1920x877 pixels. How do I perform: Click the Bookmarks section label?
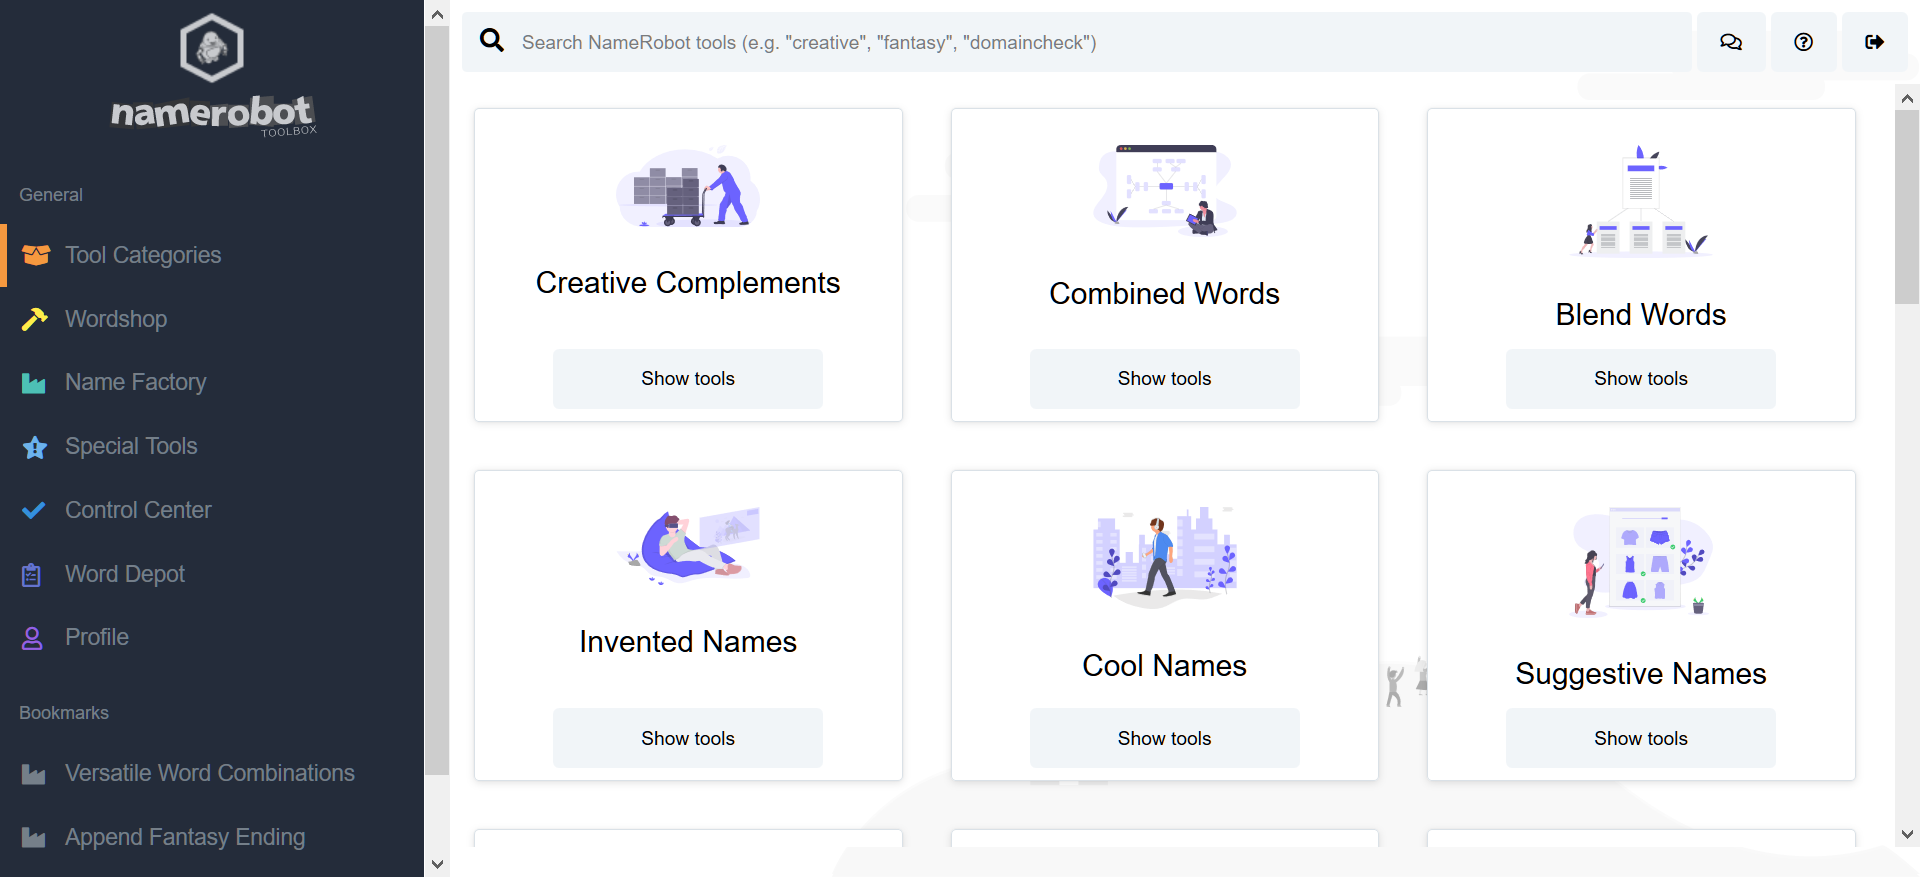coord(64,713)
